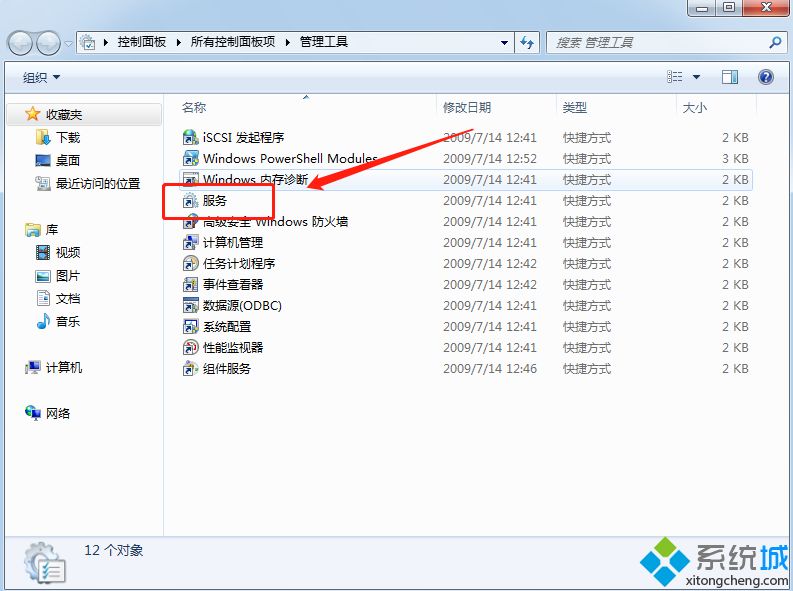Click the refresh button by address bar
The height and width of the screenshot is (591, 793).
coord(527,42)
